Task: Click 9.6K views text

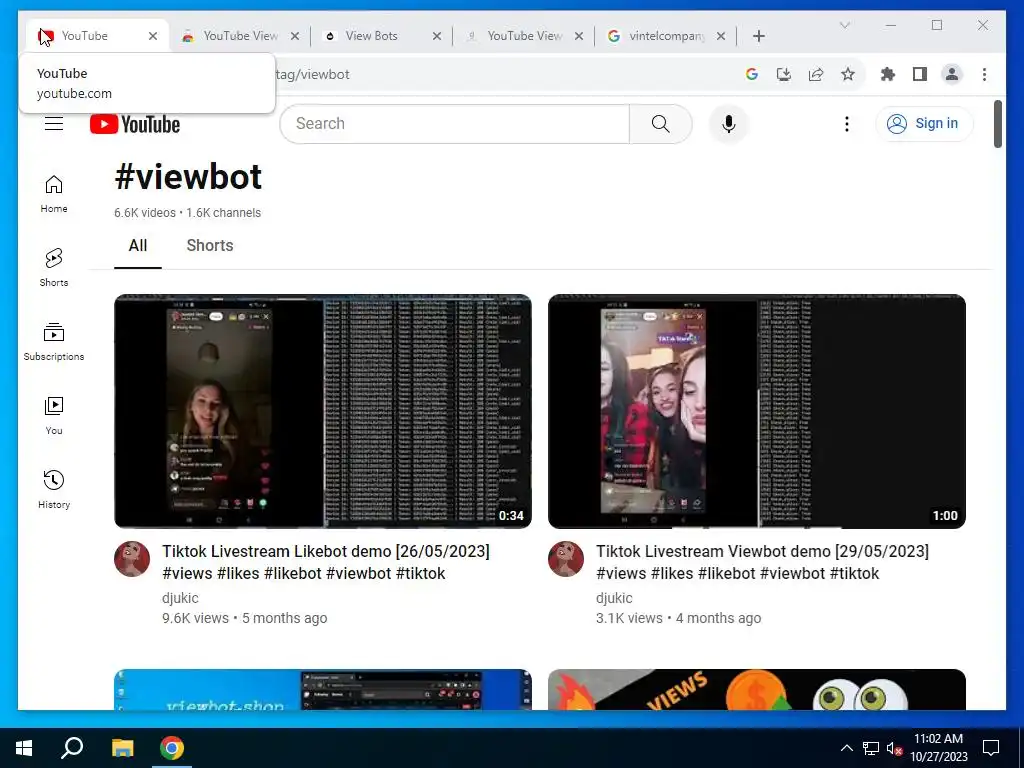Action: pyautogui.click(x=195, y=618)
